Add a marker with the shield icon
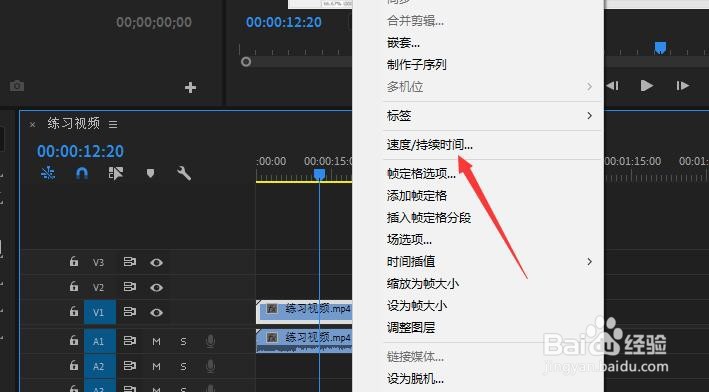The width and height of the screenshot is (709, 392). [x=151, y=173]
